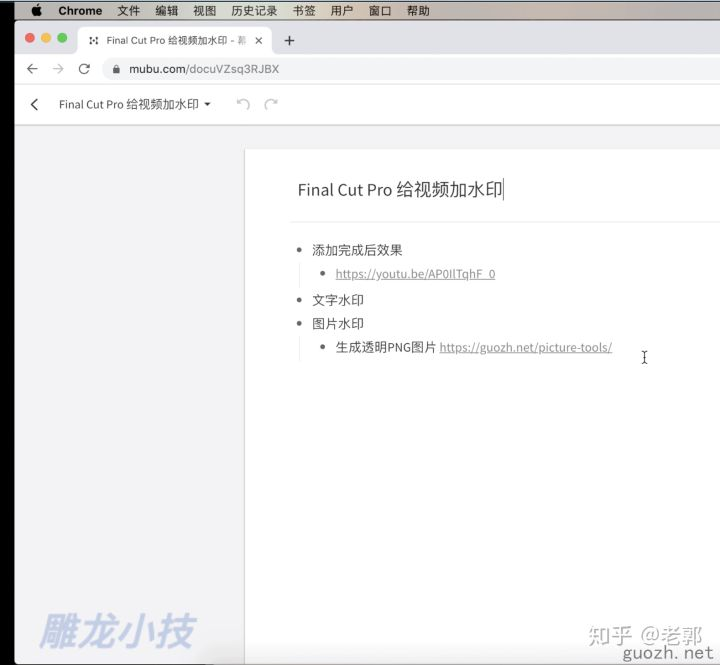720x665 pixels.
Task: Open the 历史记录 menu
Action: click(254, 11)
